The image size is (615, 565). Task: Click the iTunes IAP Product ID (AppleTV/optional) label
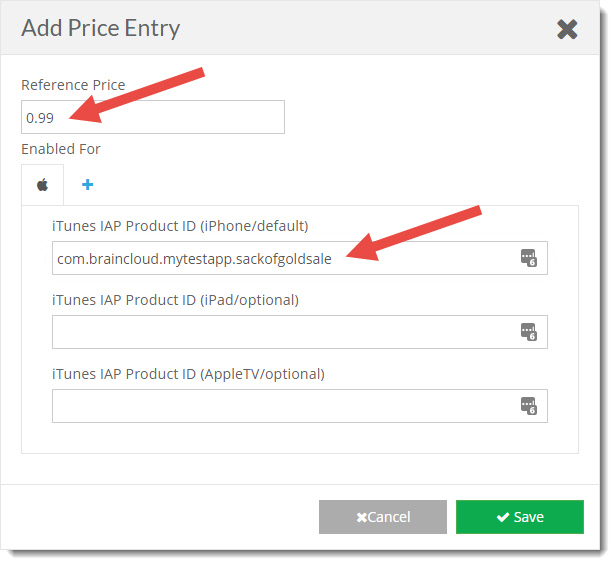click(188, 374)
